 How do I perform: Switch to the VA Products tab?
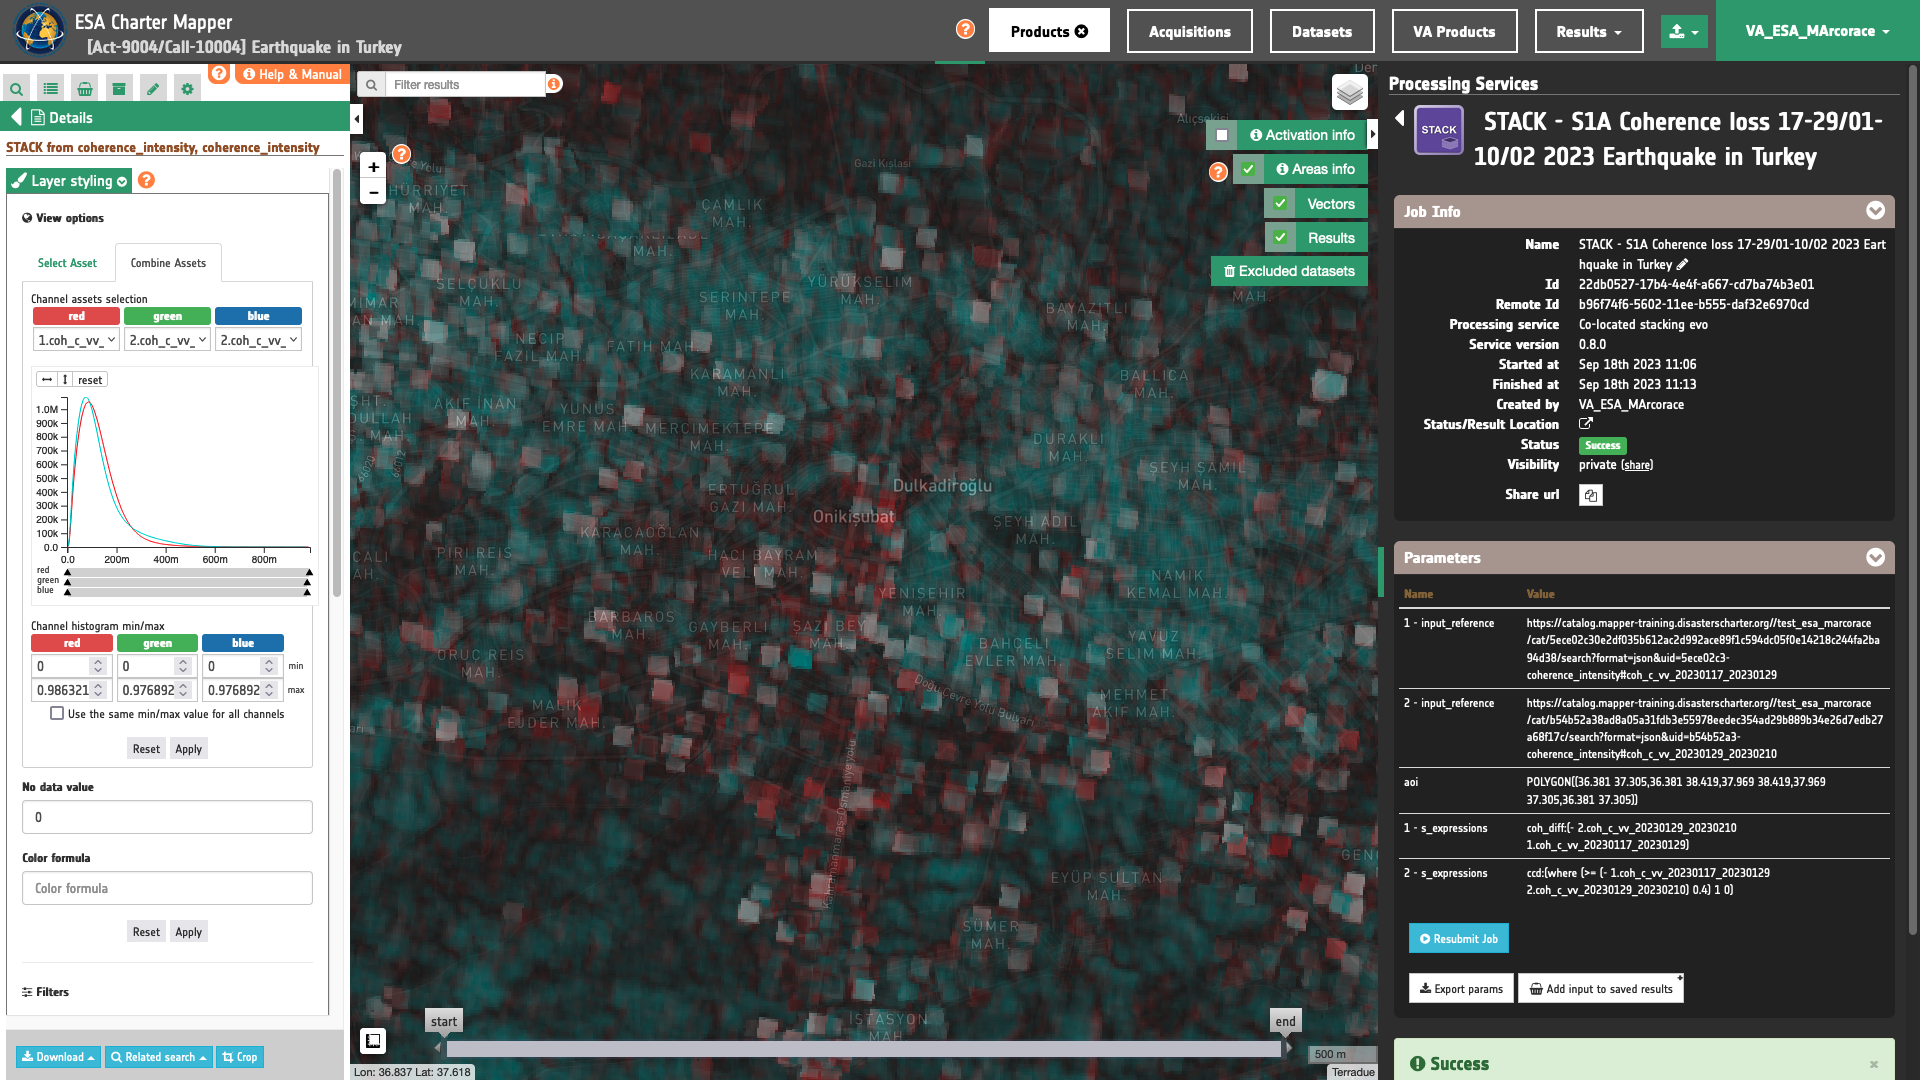[x=1454, y=31]
